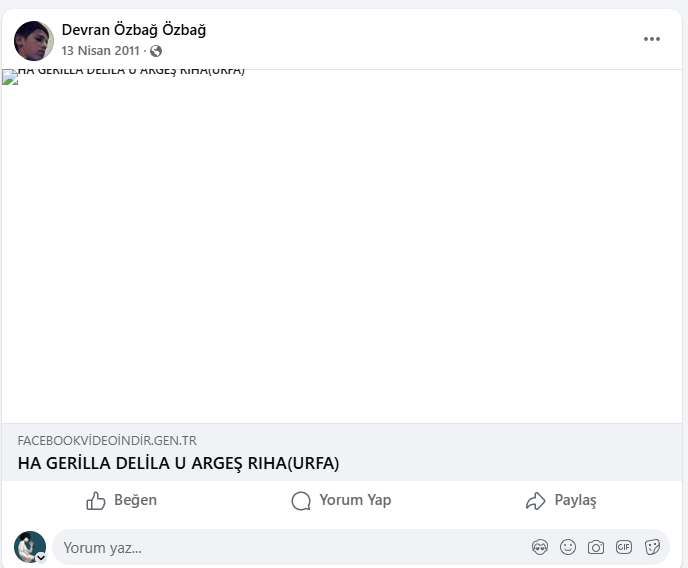The image size is (688, 568).
Task: Click the Paylaş button label
Action: [x=575, y=500]
